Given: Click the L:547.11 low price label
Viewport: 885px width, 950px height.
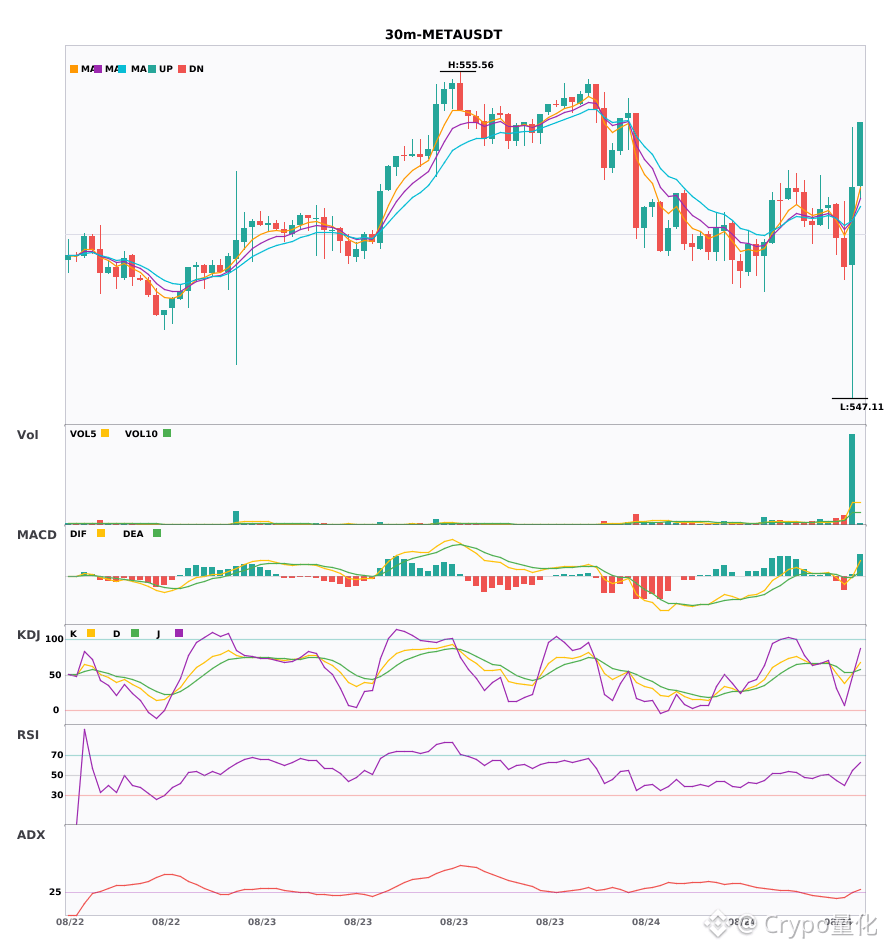Looking at the screenshot, I should click(861, 407).
